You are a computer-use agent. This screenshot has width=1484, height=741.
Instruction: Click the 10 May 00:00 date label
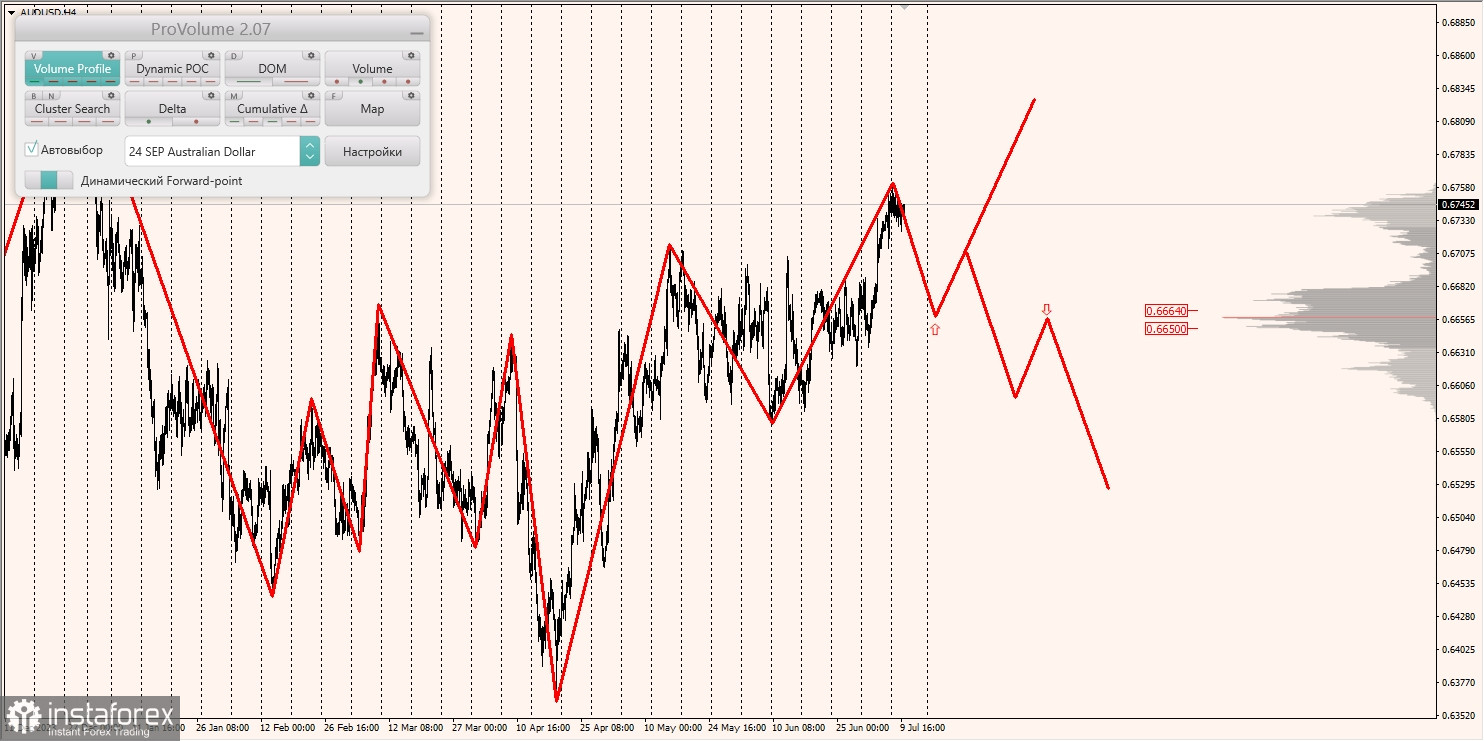tap(672, 728)
